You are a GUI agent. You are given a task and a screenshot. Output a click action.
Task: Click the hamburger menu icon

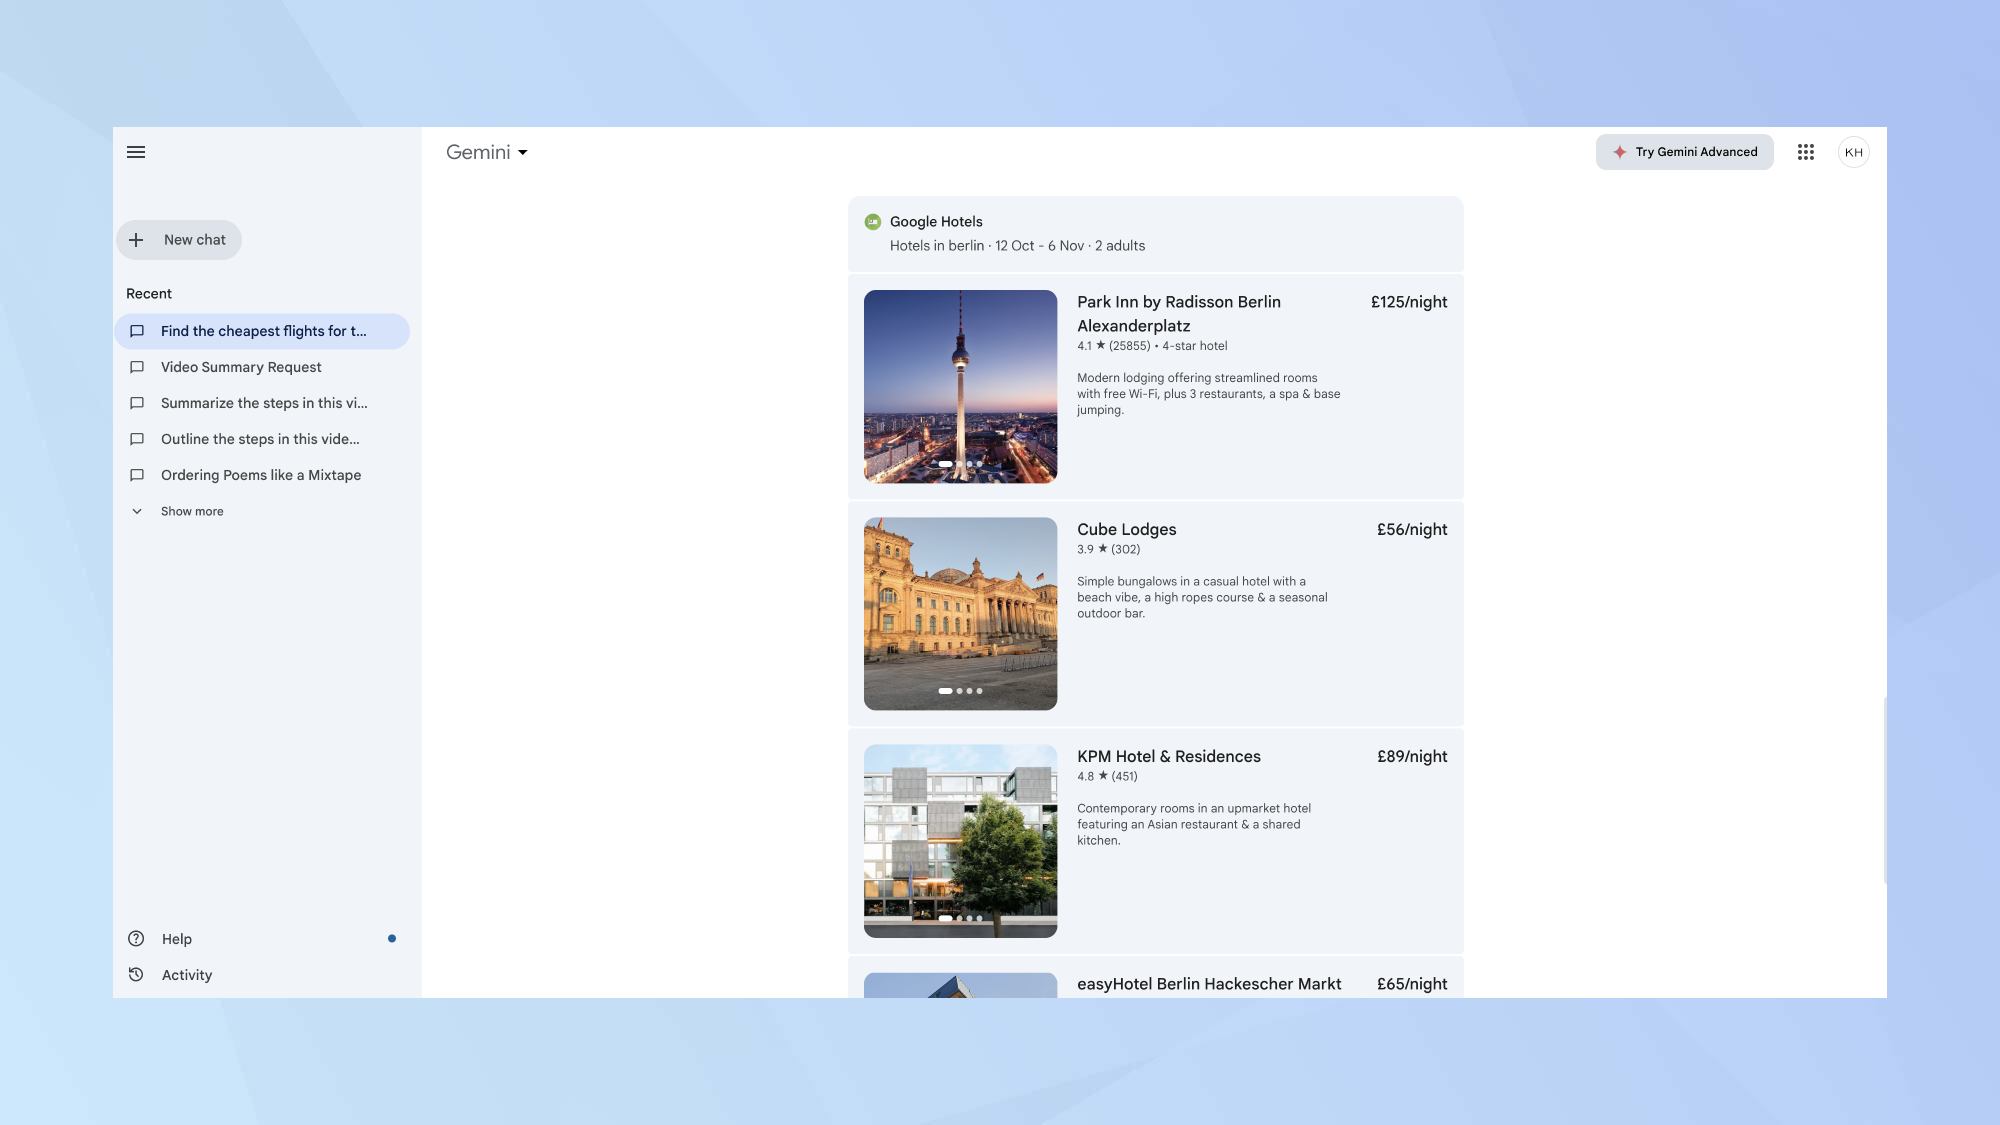click(x=135, y=151)
